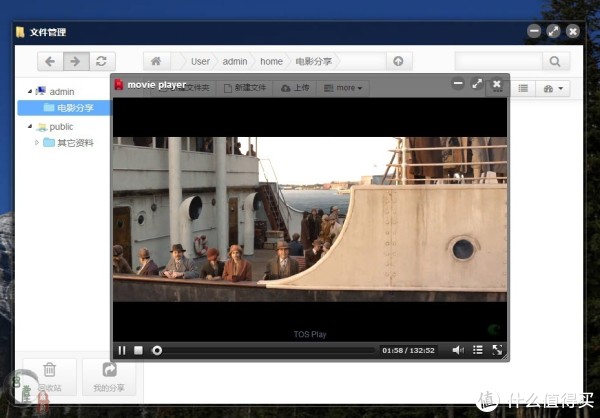Open the home breadcrumb icon
600x418 pixels.
pyautogui.click(x=156, y=61)
